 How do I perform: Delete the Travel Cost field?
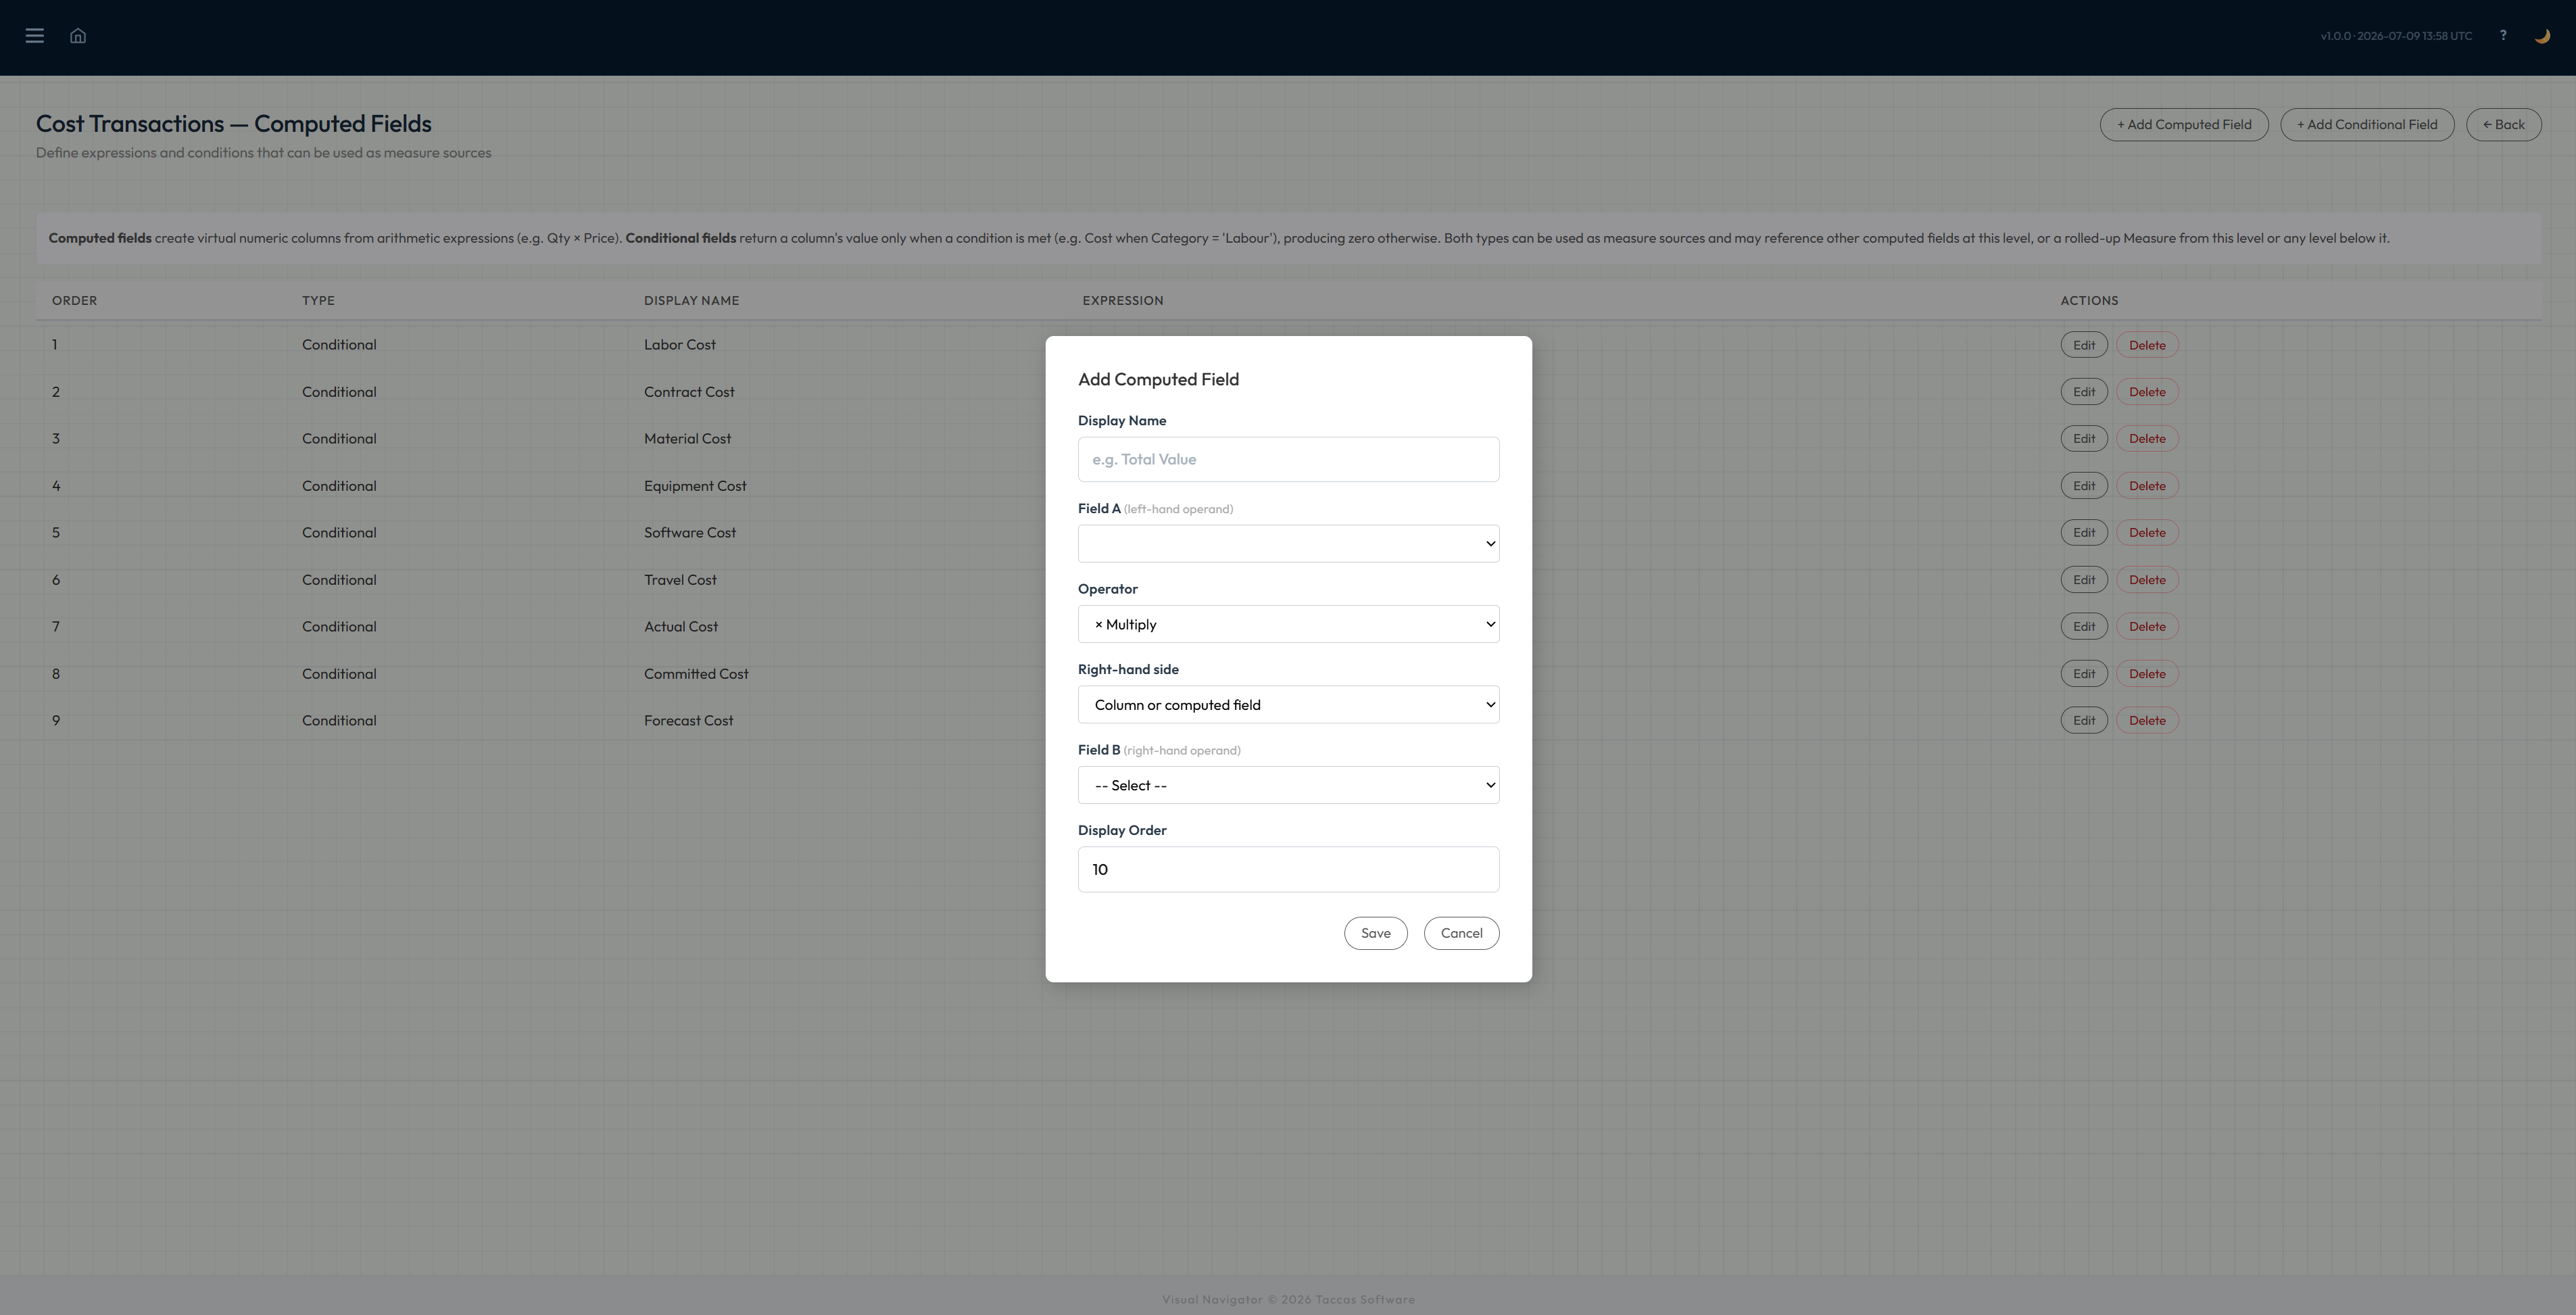2147,580
